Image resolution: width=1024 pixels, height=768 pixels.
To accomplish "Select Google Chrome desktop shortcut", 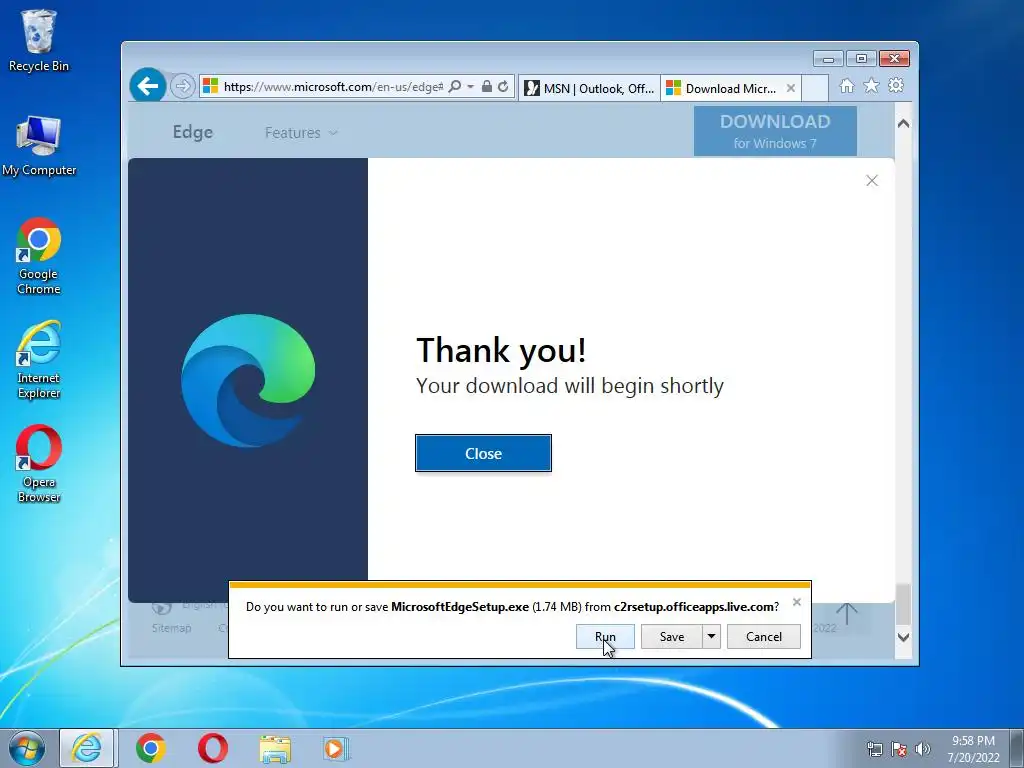I will pyautogui.click(x=39, y=256).
